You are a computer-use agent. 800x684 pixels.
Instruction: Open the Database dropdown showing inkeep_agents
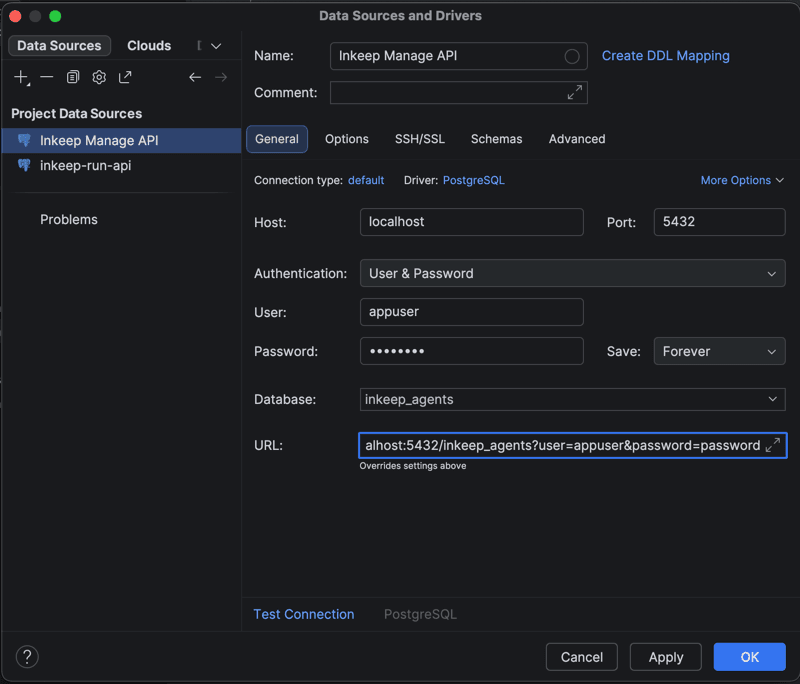[572, 399]
